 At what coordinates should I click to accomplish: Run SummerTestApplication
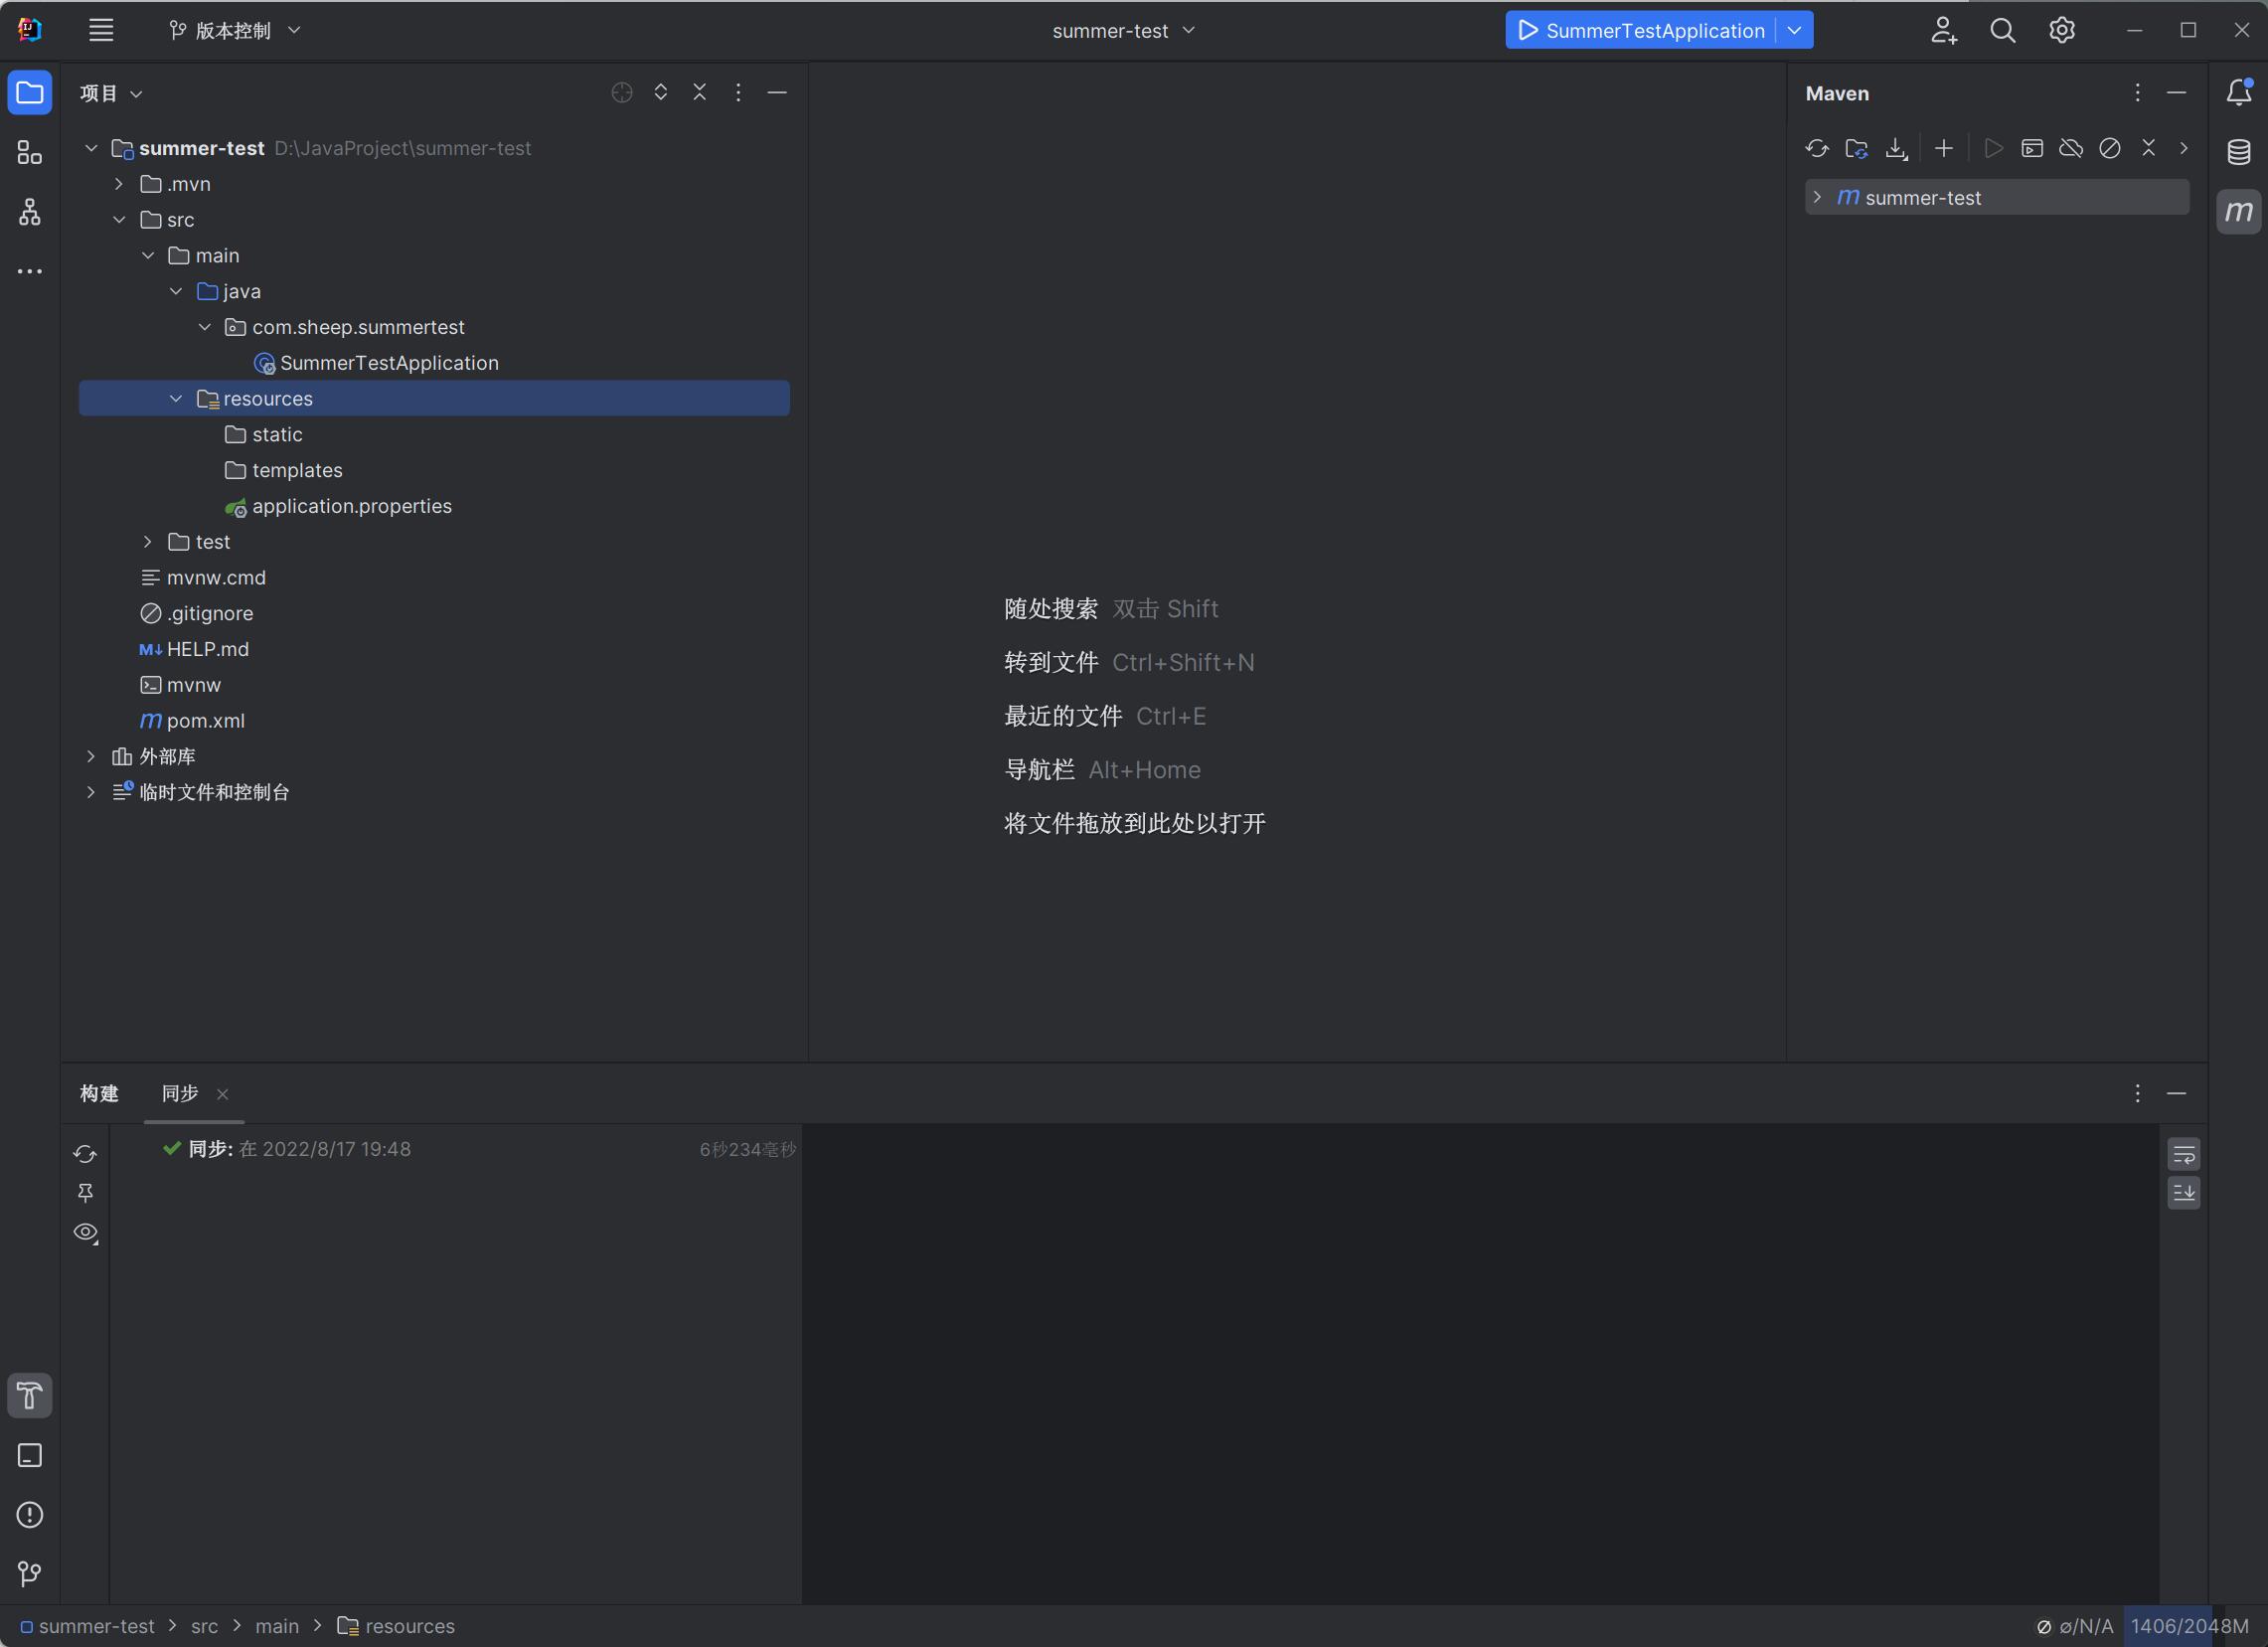click(x=1528, y=30)
